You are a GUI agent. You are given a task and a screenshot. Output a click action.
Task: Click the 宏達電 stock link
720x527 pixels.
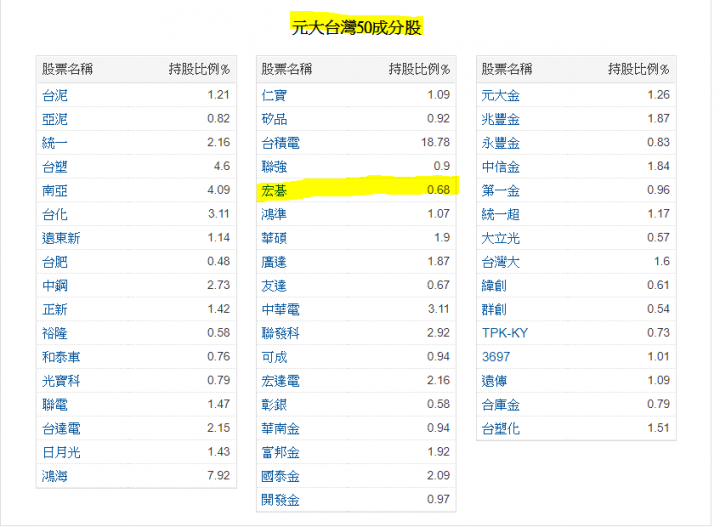tap(281, 381)
